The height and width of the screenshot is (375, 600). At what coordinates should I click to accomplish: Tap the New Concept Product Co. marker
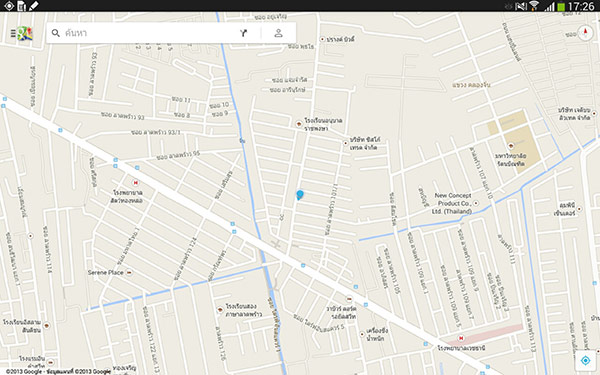(x=476, y=203)
